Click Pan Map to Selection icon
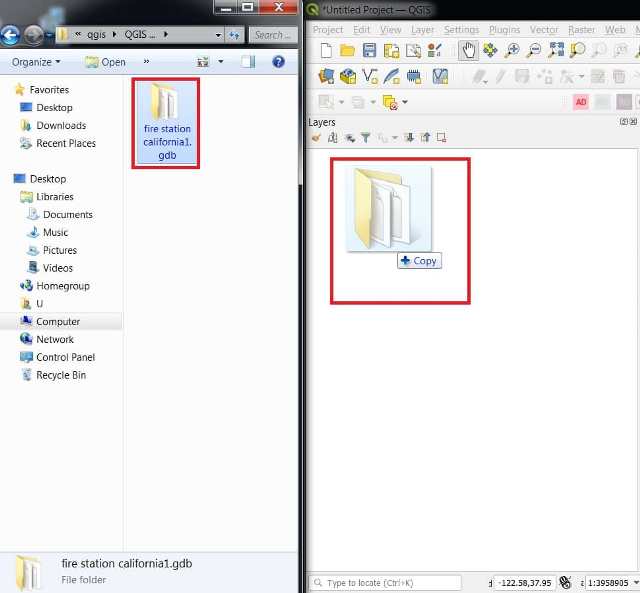 [490, 50]
